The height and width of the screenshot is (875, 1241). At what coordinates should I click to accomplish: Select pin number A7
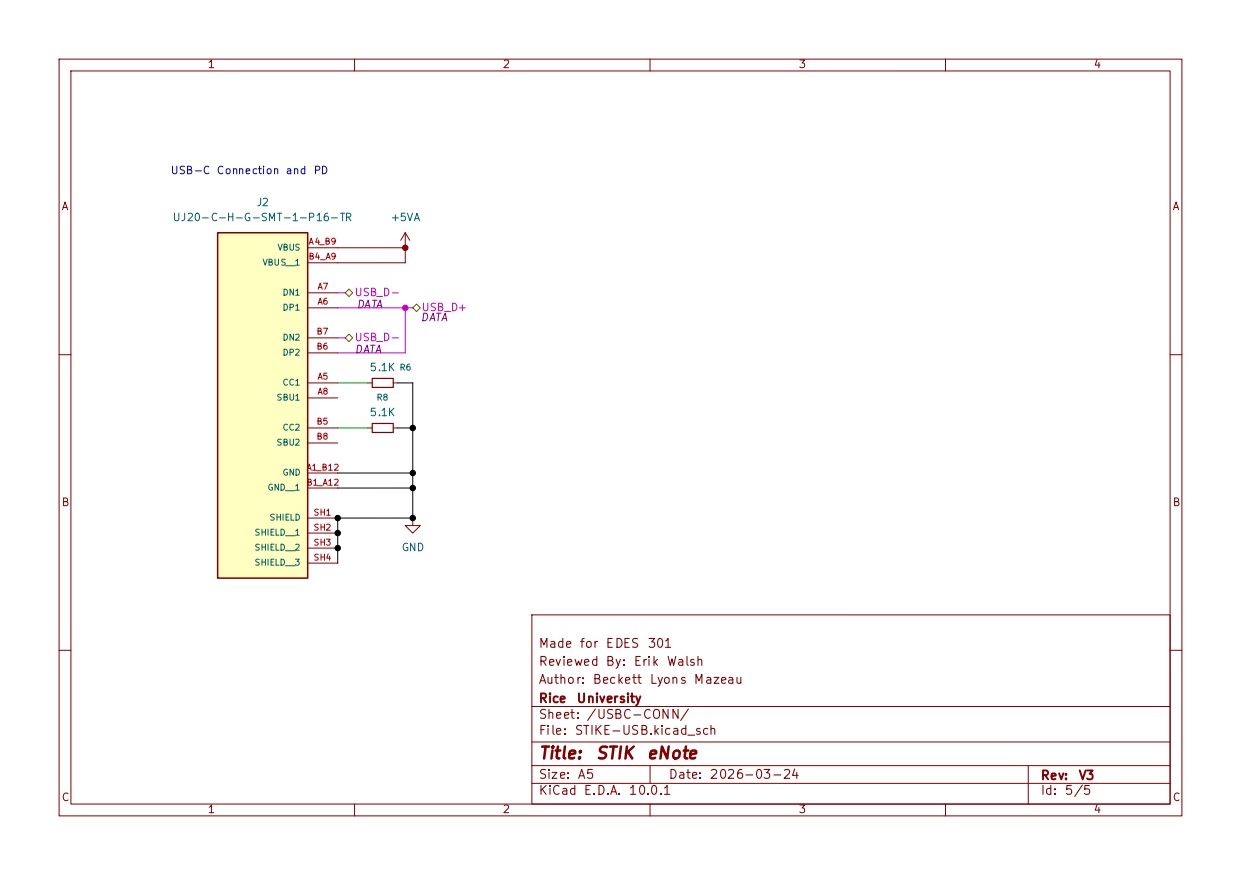tap(322, 286)
